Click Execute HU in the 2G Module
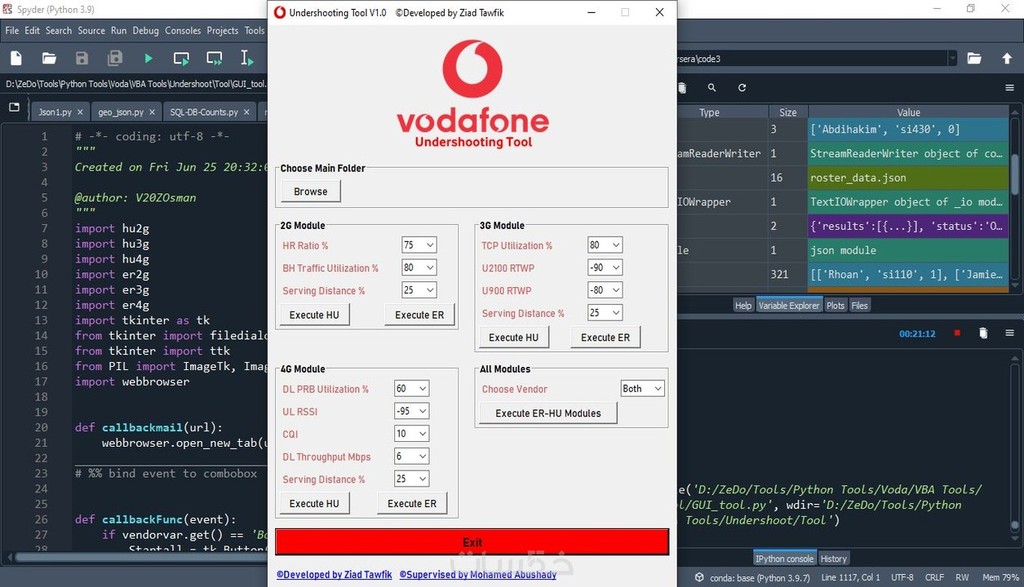Image resolution: width=1024 pixels, height=587 pixels. (x=314, y=315)
